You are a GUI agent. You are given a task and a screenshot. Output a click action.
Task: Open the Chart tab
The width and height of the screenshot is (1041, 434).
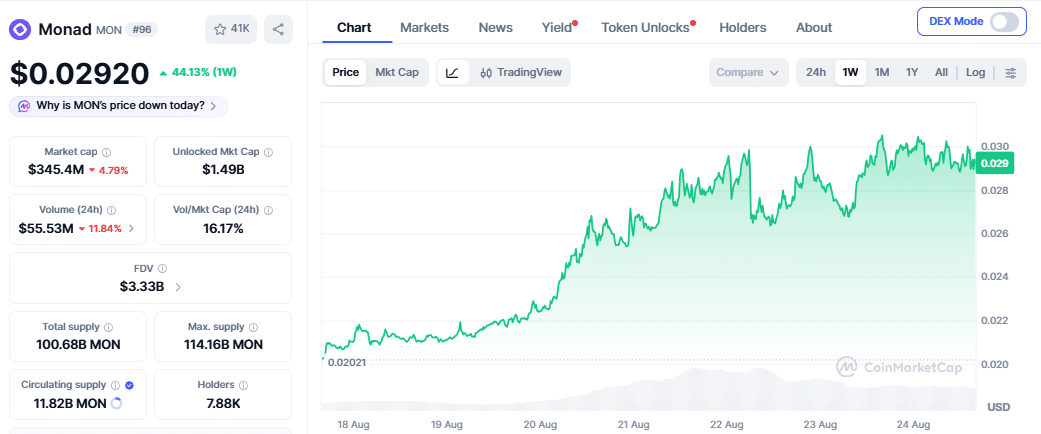[x=355, y=28]
